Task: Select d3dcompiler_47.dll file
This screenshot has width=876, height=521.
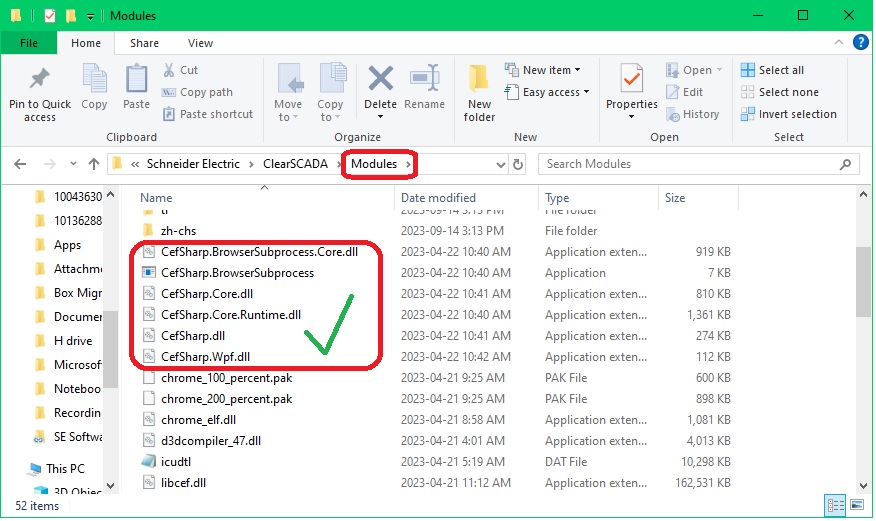Action: pyautogui.click(x=211, y=441)
